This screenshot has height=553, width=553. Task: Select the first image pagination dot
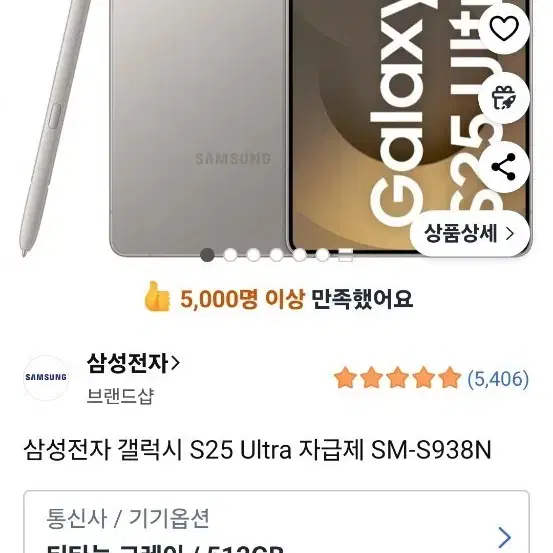pyautogui.click(x=207, y=255)
